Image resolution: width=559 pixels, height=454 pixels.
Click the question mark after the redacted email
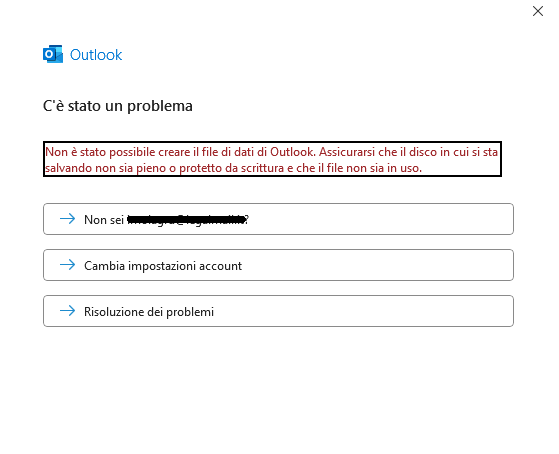(x=247, y=220)
